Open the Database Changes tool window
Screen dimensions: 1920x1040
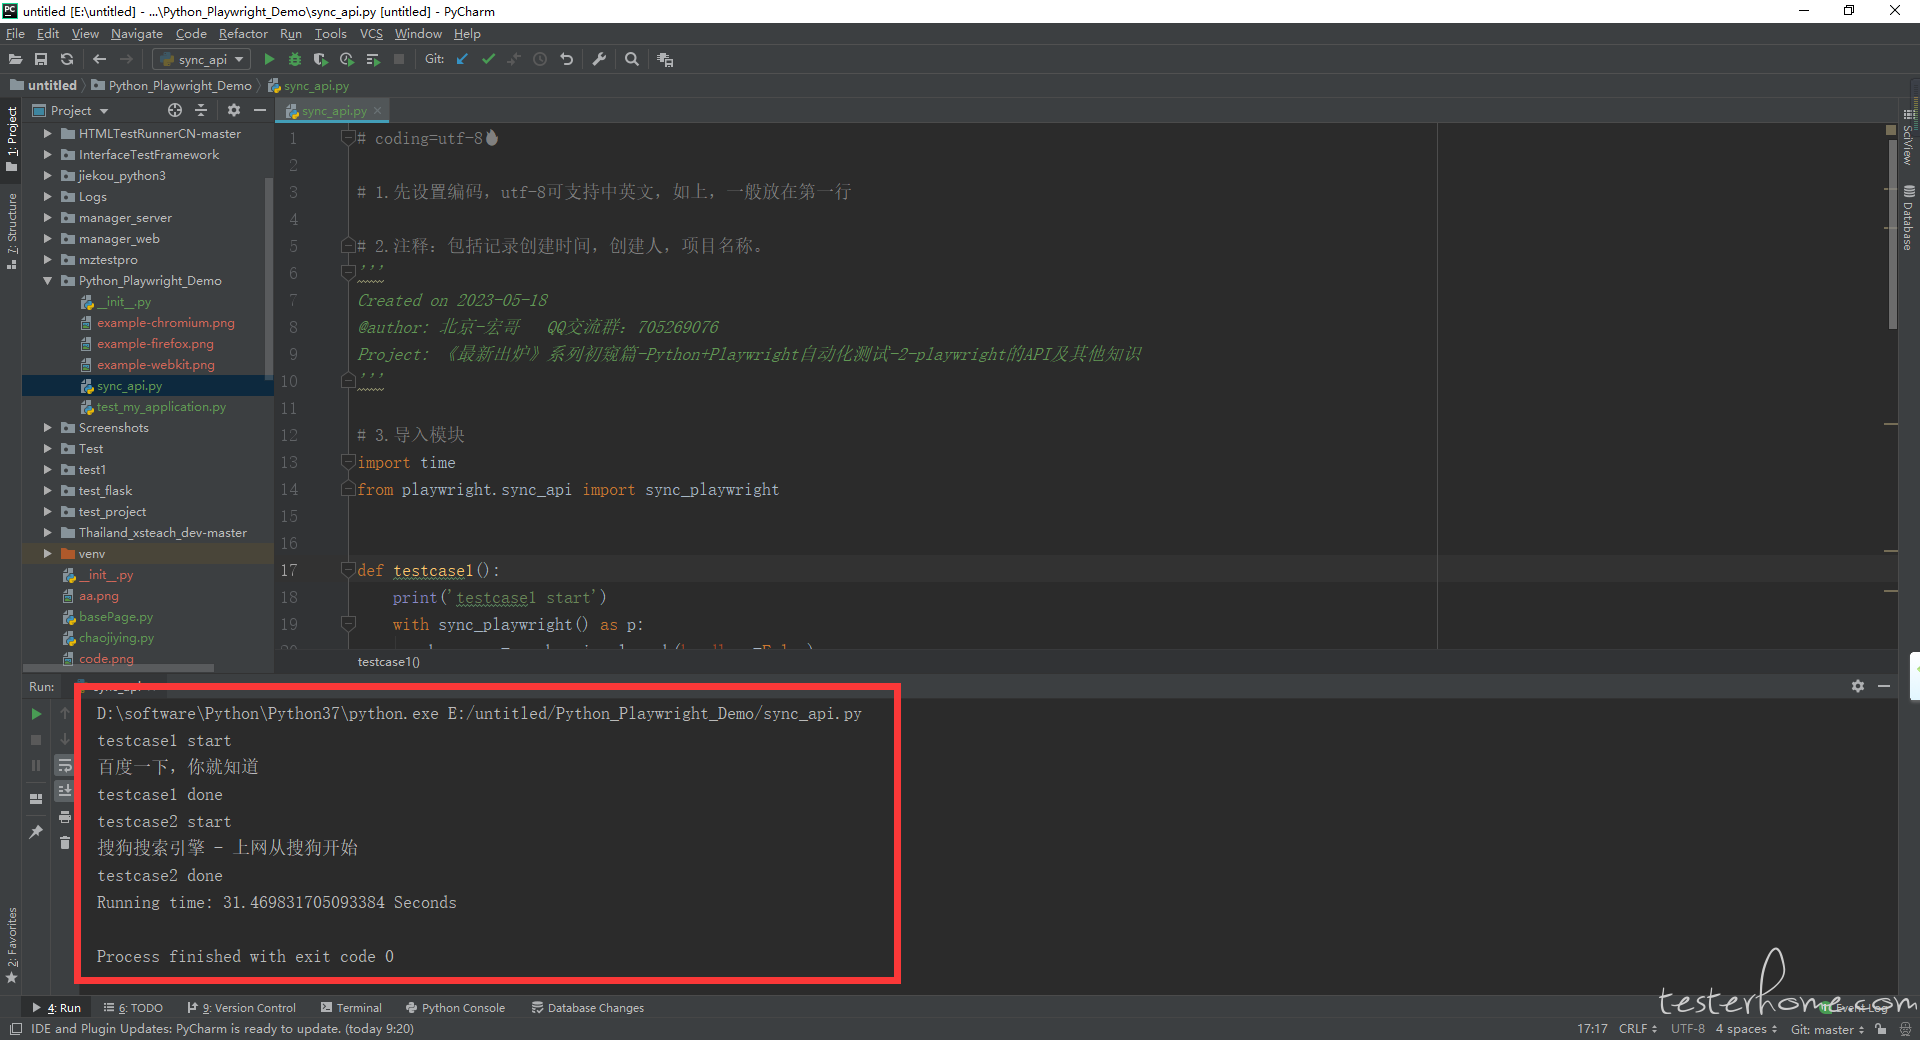point(588,1008)
